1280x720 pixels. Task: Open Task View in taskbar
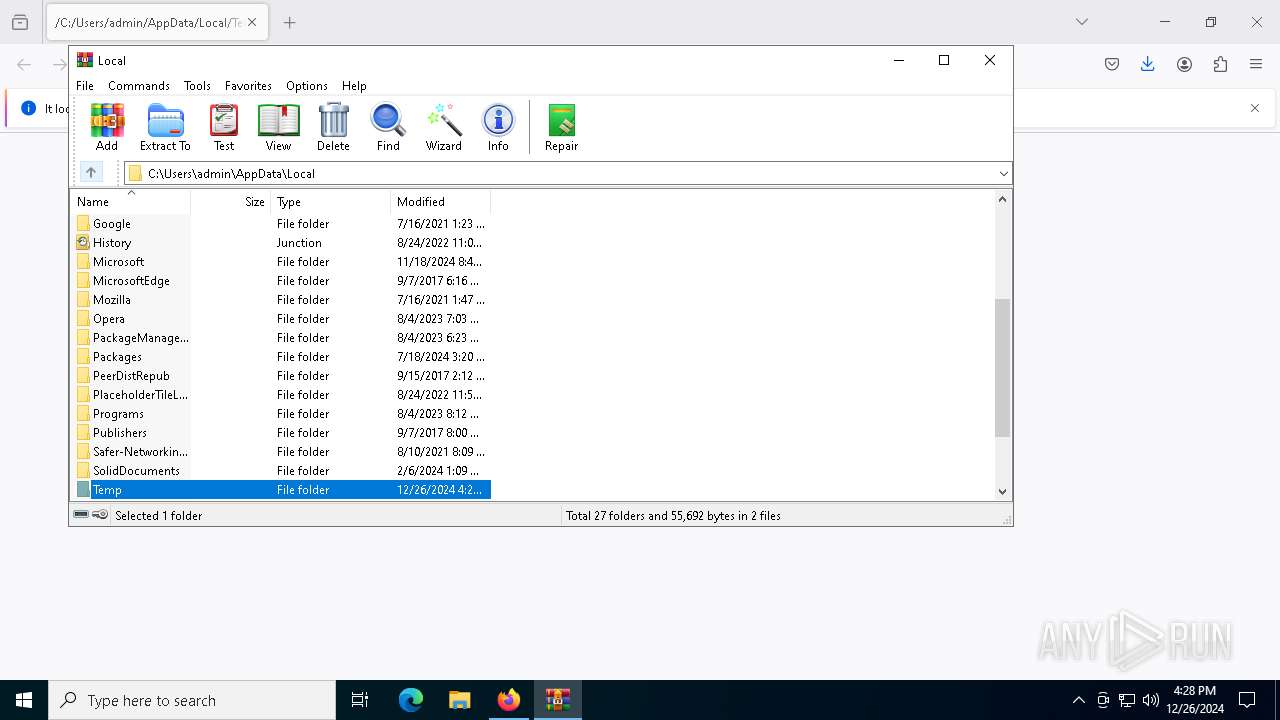(360, 700)
